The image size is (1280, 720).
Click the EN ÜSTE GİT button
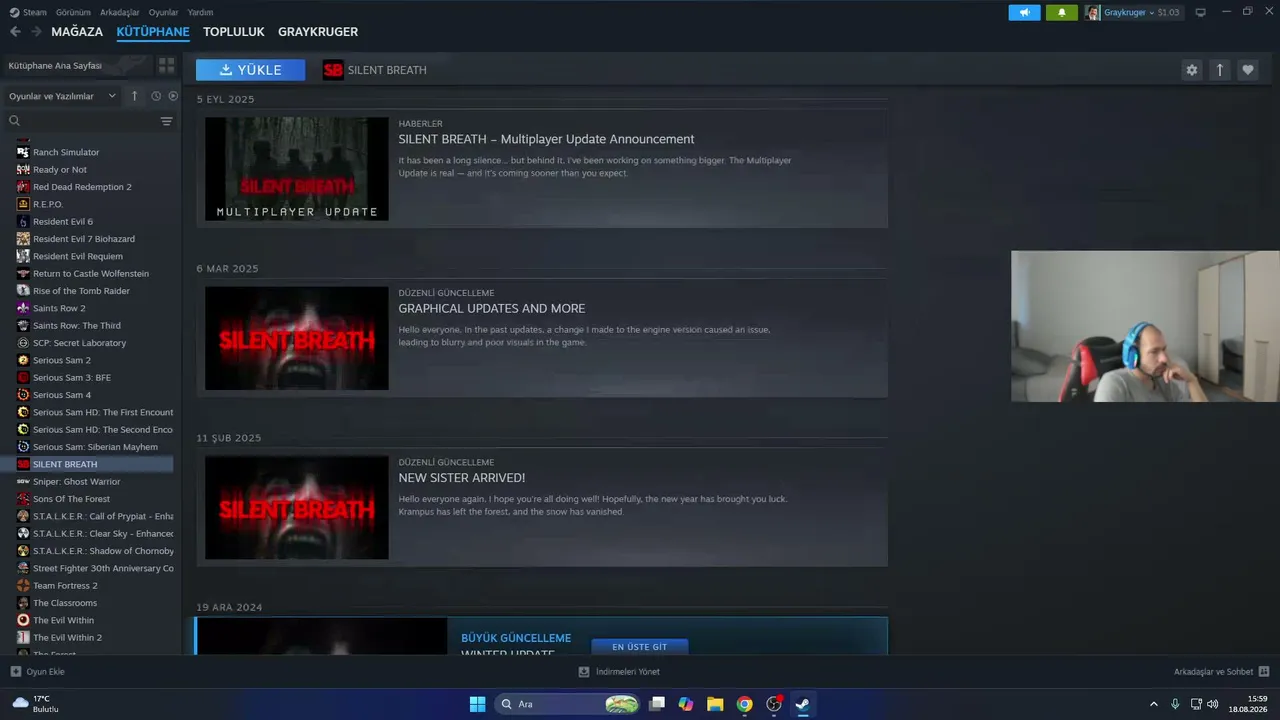click(x=640, y=647)
